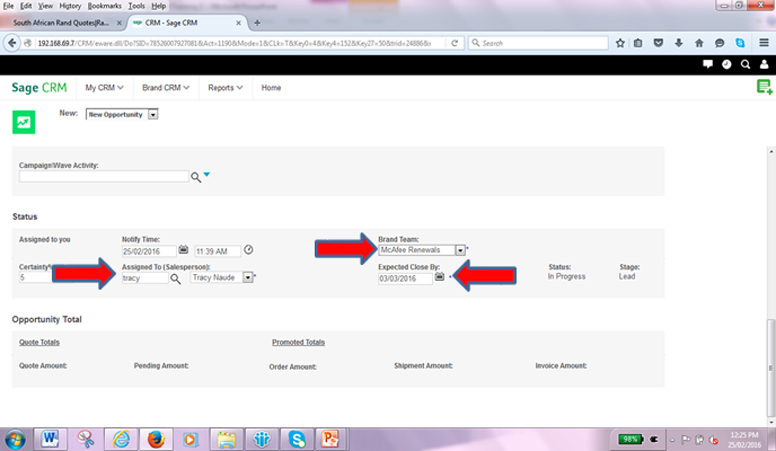Close the CRM - Sage CRM tab
Screen dimensions: 776x451
(x=239, y=23)
